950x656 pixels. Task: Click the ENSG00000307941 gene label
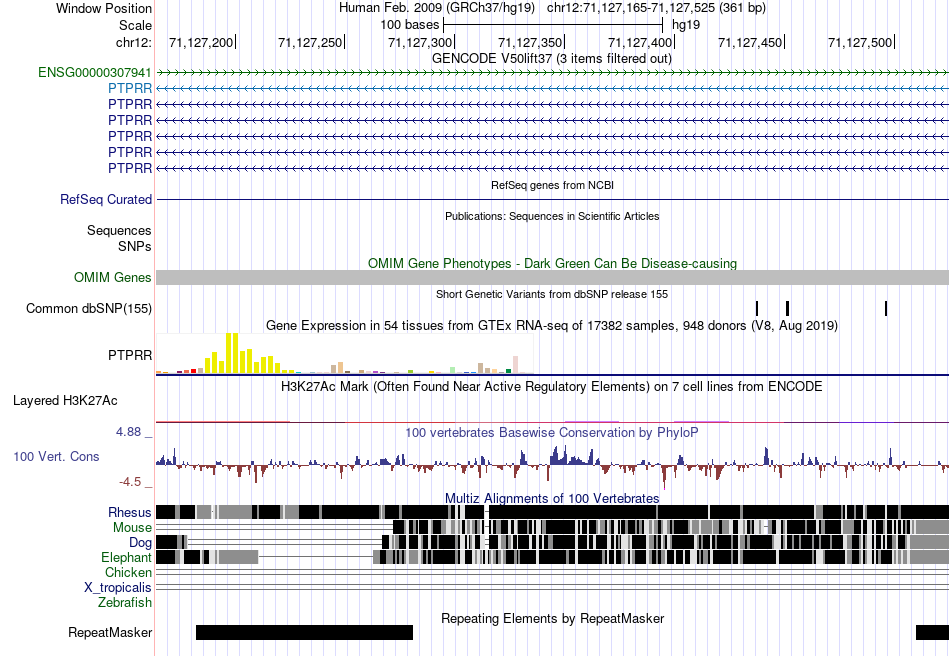pyautogui.click(x=95, y=73)
